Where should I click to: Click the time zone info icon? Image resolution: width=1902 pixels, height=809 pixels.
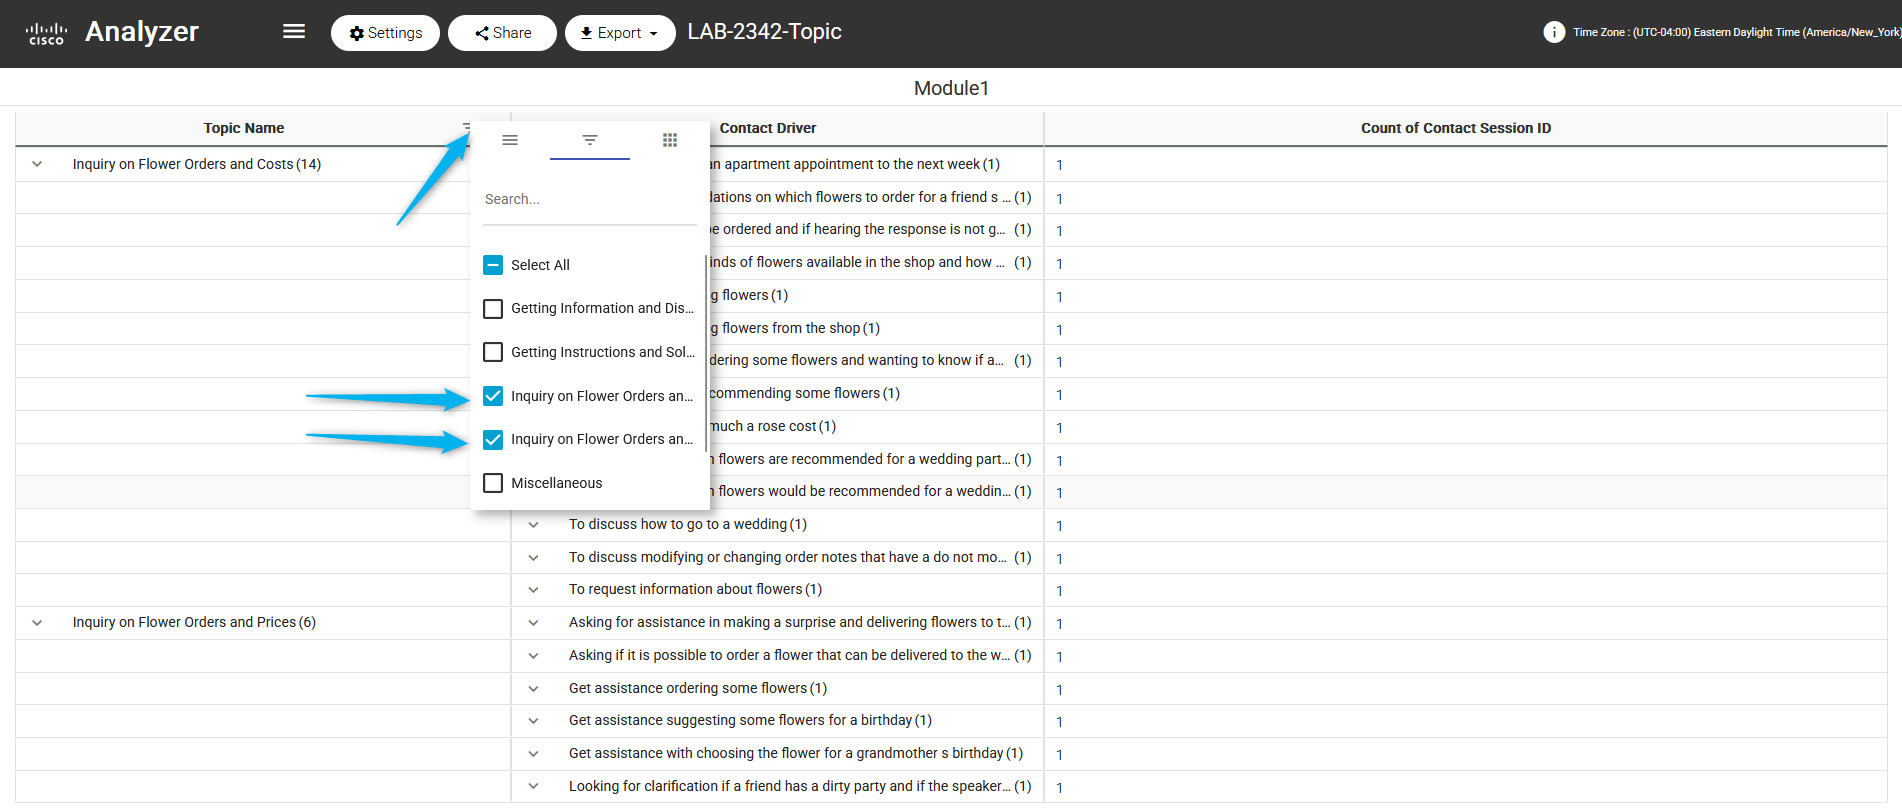(x=1553, y=32)
